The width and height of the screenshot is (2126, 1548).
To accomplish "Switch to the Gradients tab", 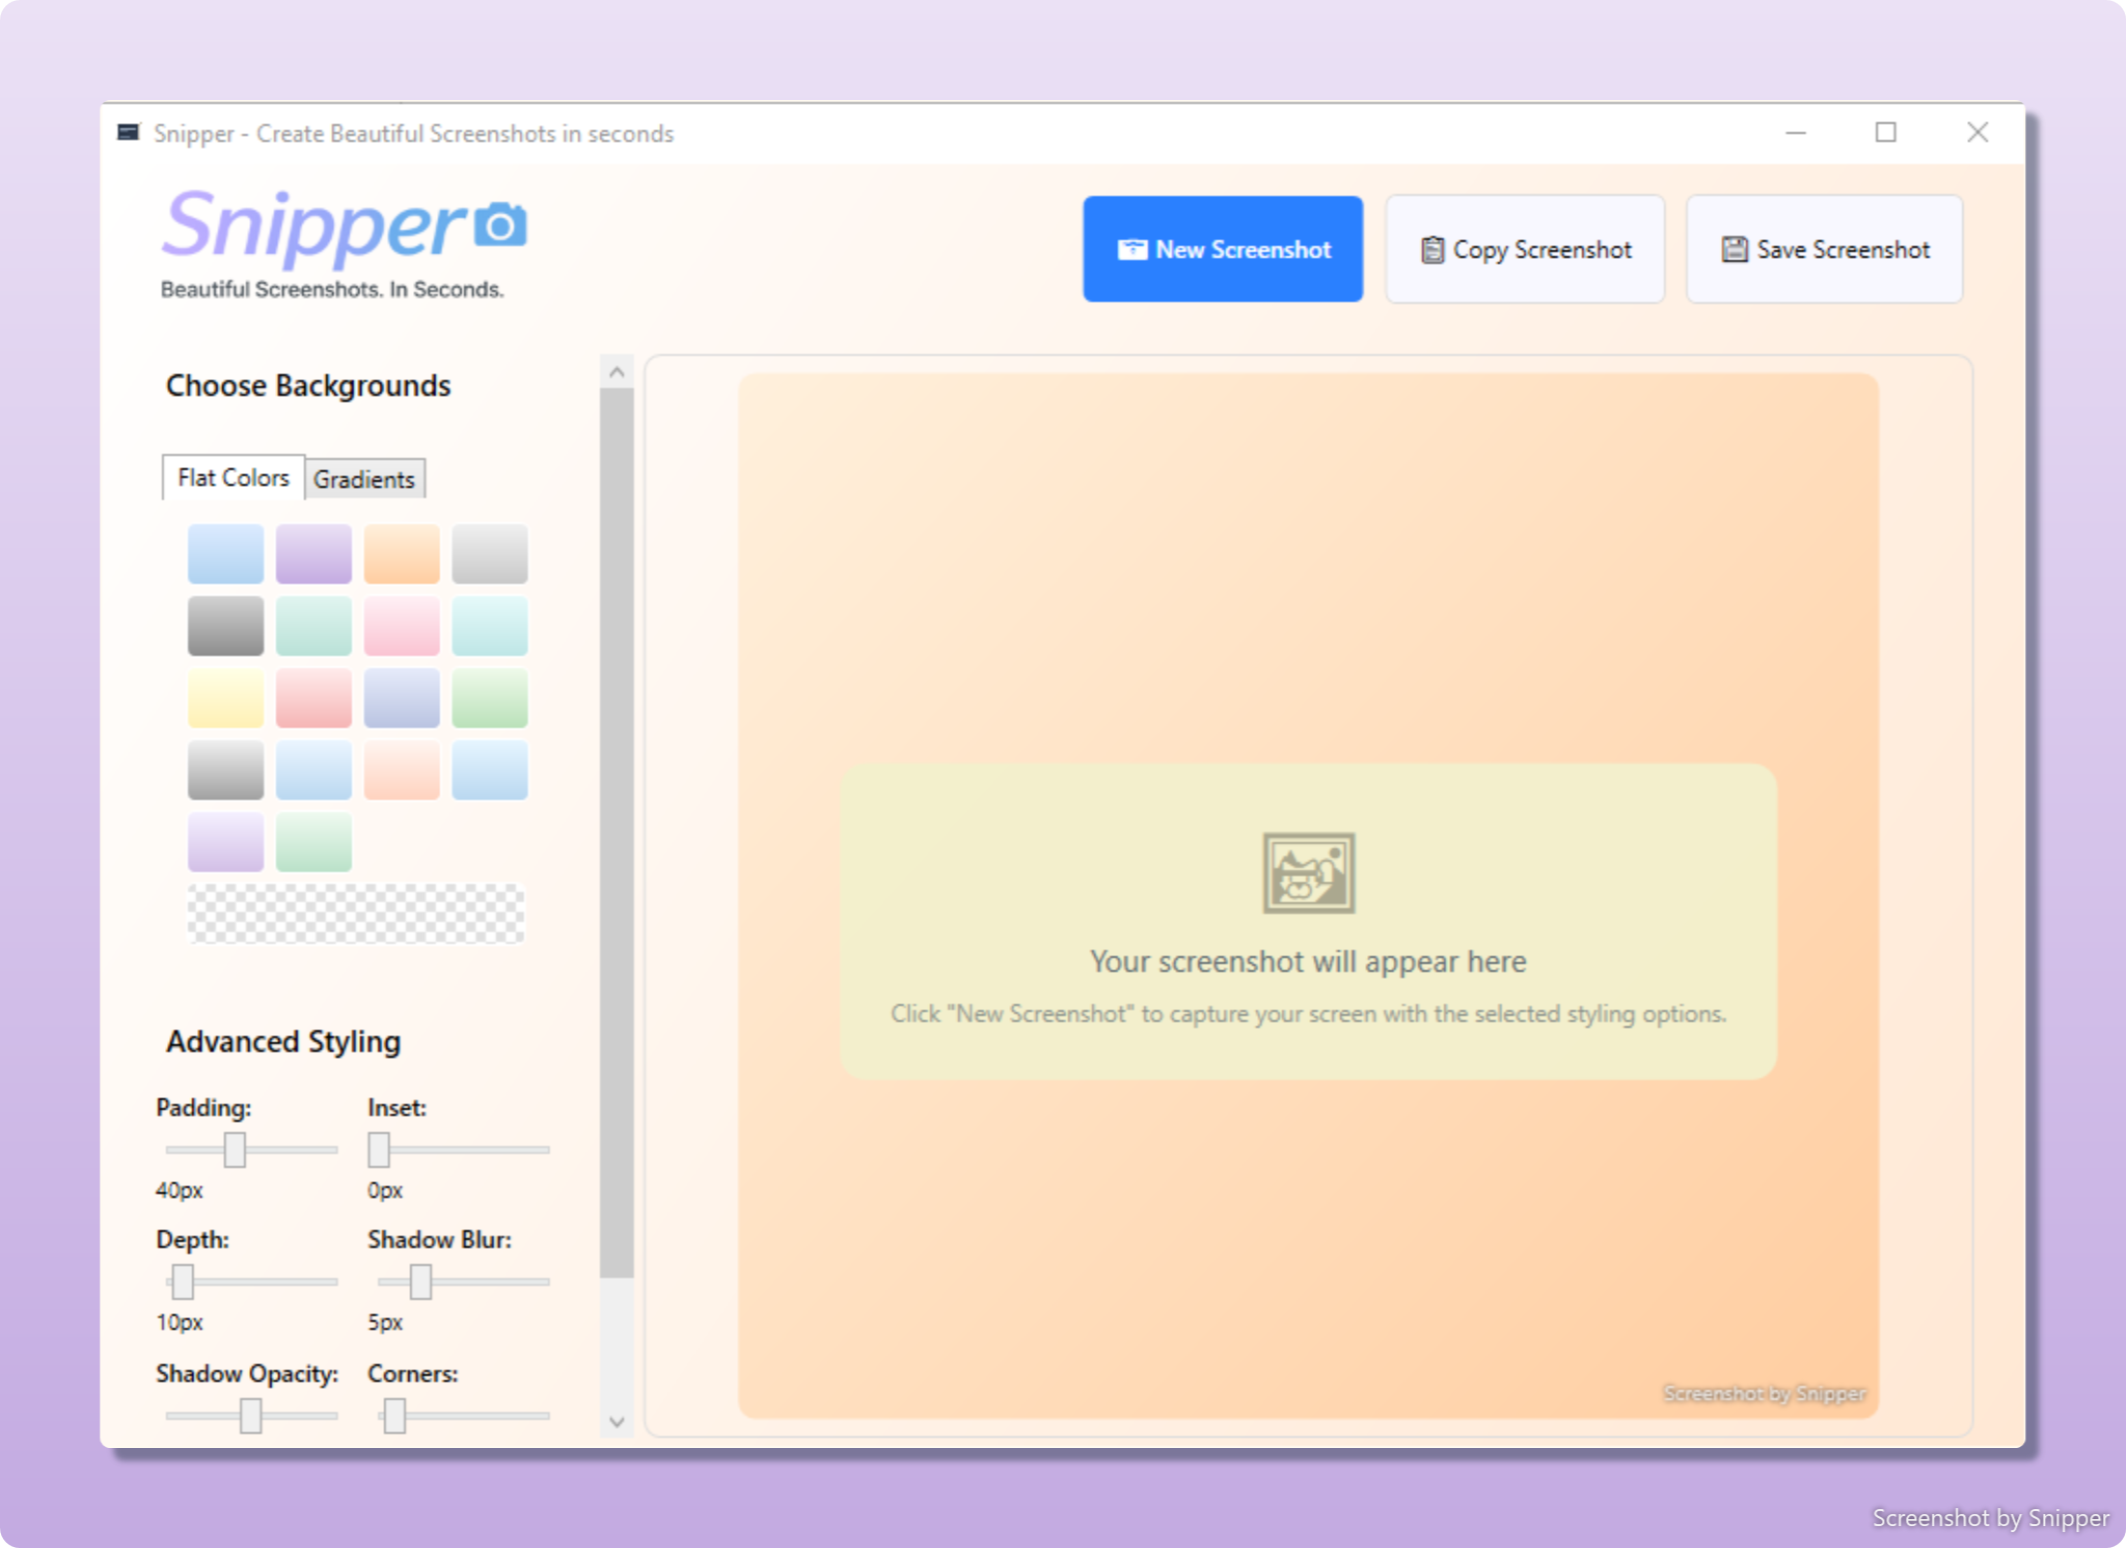I will click(364, 479).
